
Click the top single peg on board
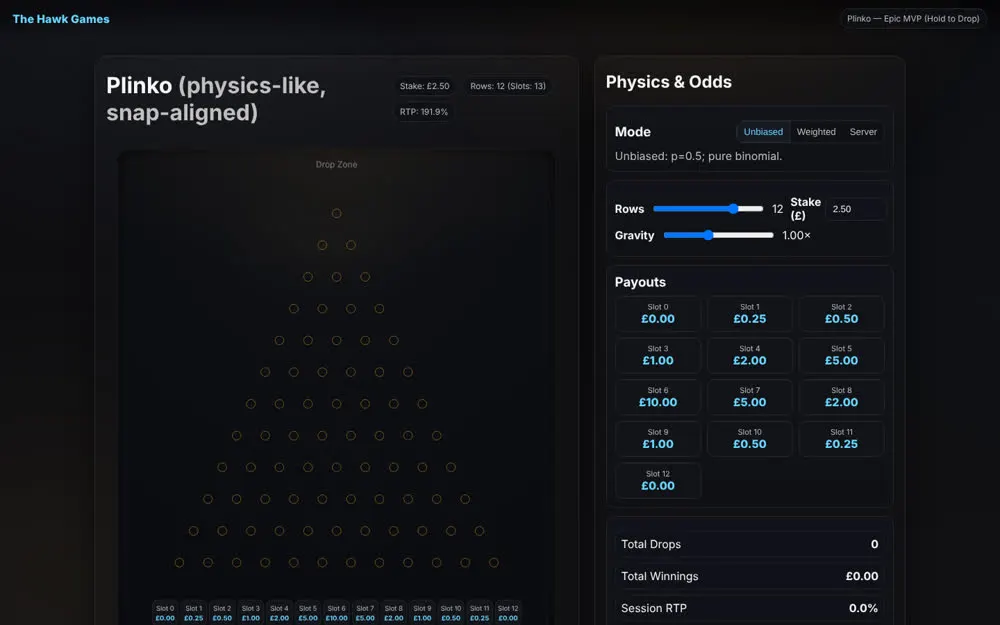pyautogui.click(x=336, y=214)
